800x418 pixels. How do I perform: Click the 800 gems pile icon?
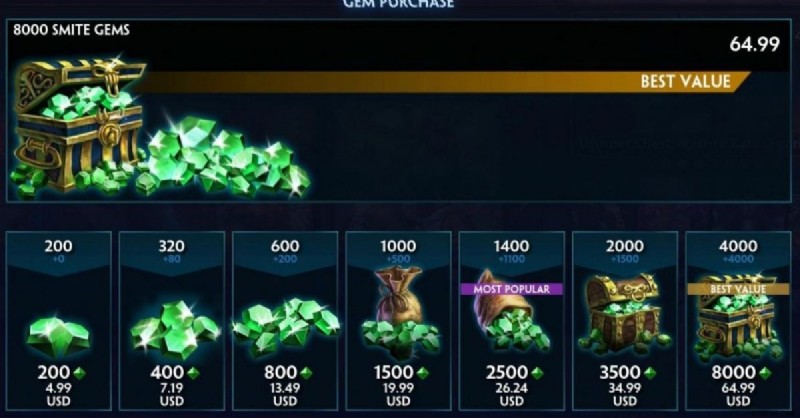coord(286,327)
